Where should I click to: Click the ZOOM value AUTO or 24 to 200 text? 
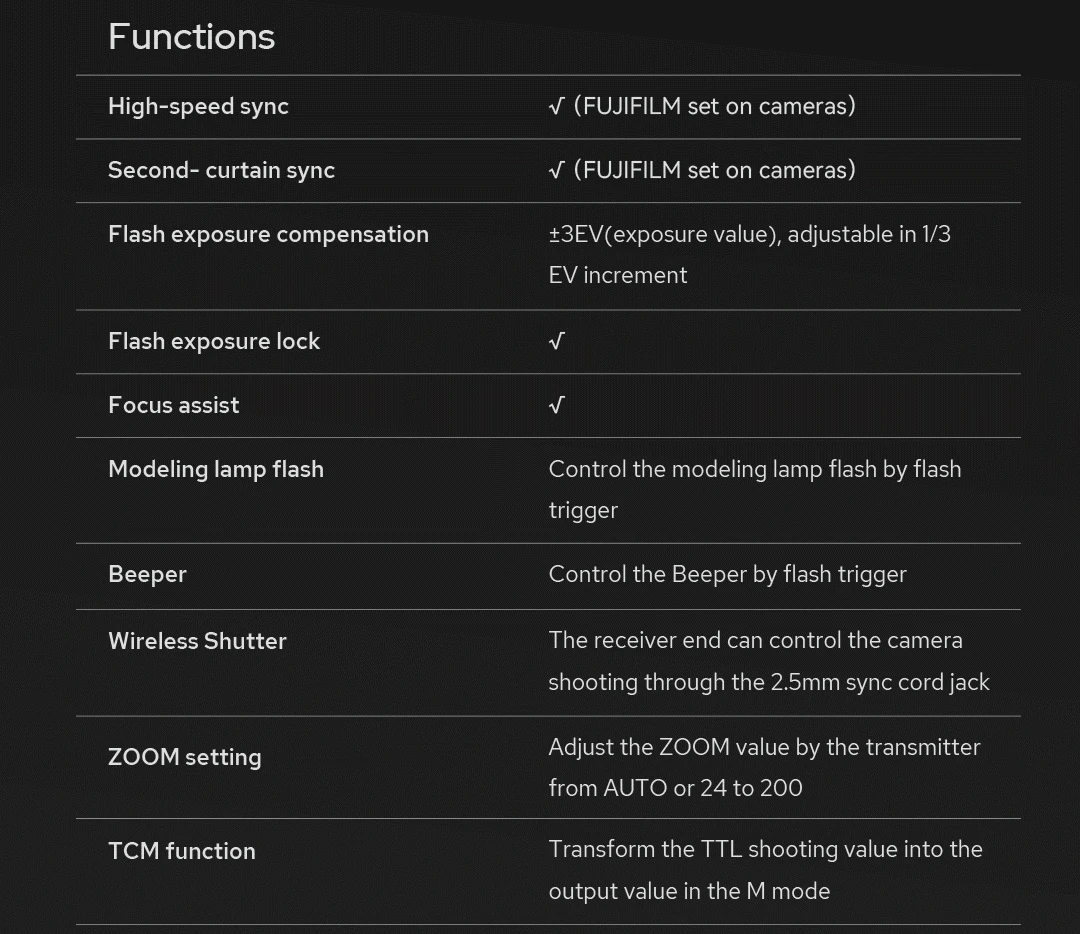pyautogui.click(x=764, y=767)
